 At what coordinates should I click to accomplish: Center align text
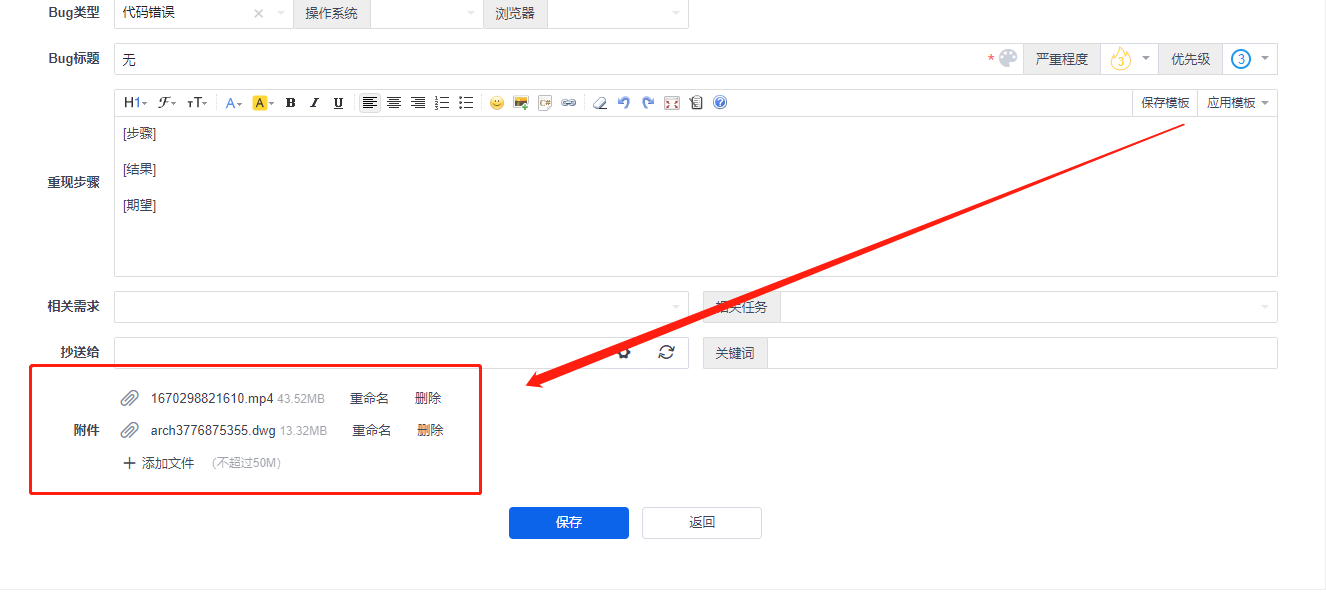394,103
